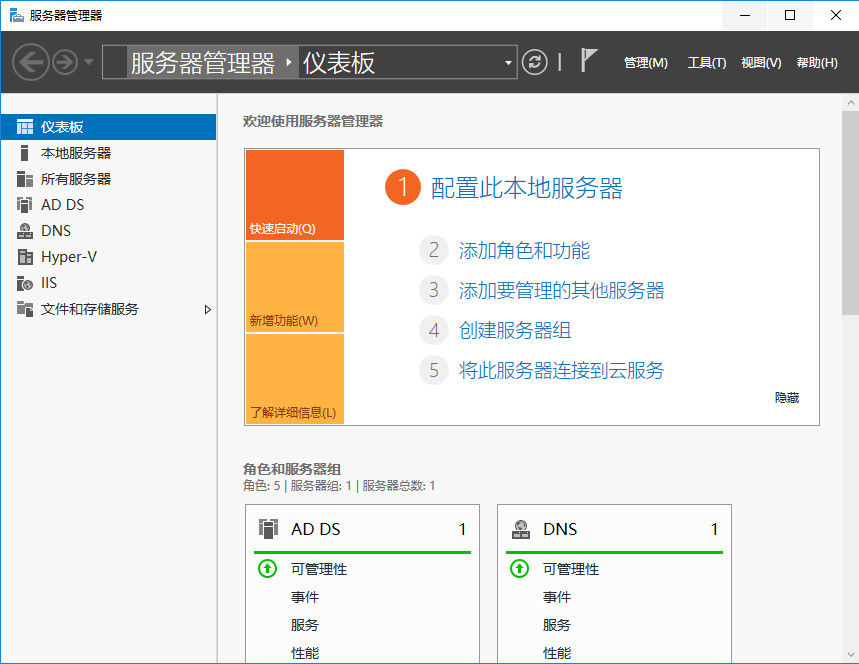Click 事件 under the DNS tile

tap(557, 597)
